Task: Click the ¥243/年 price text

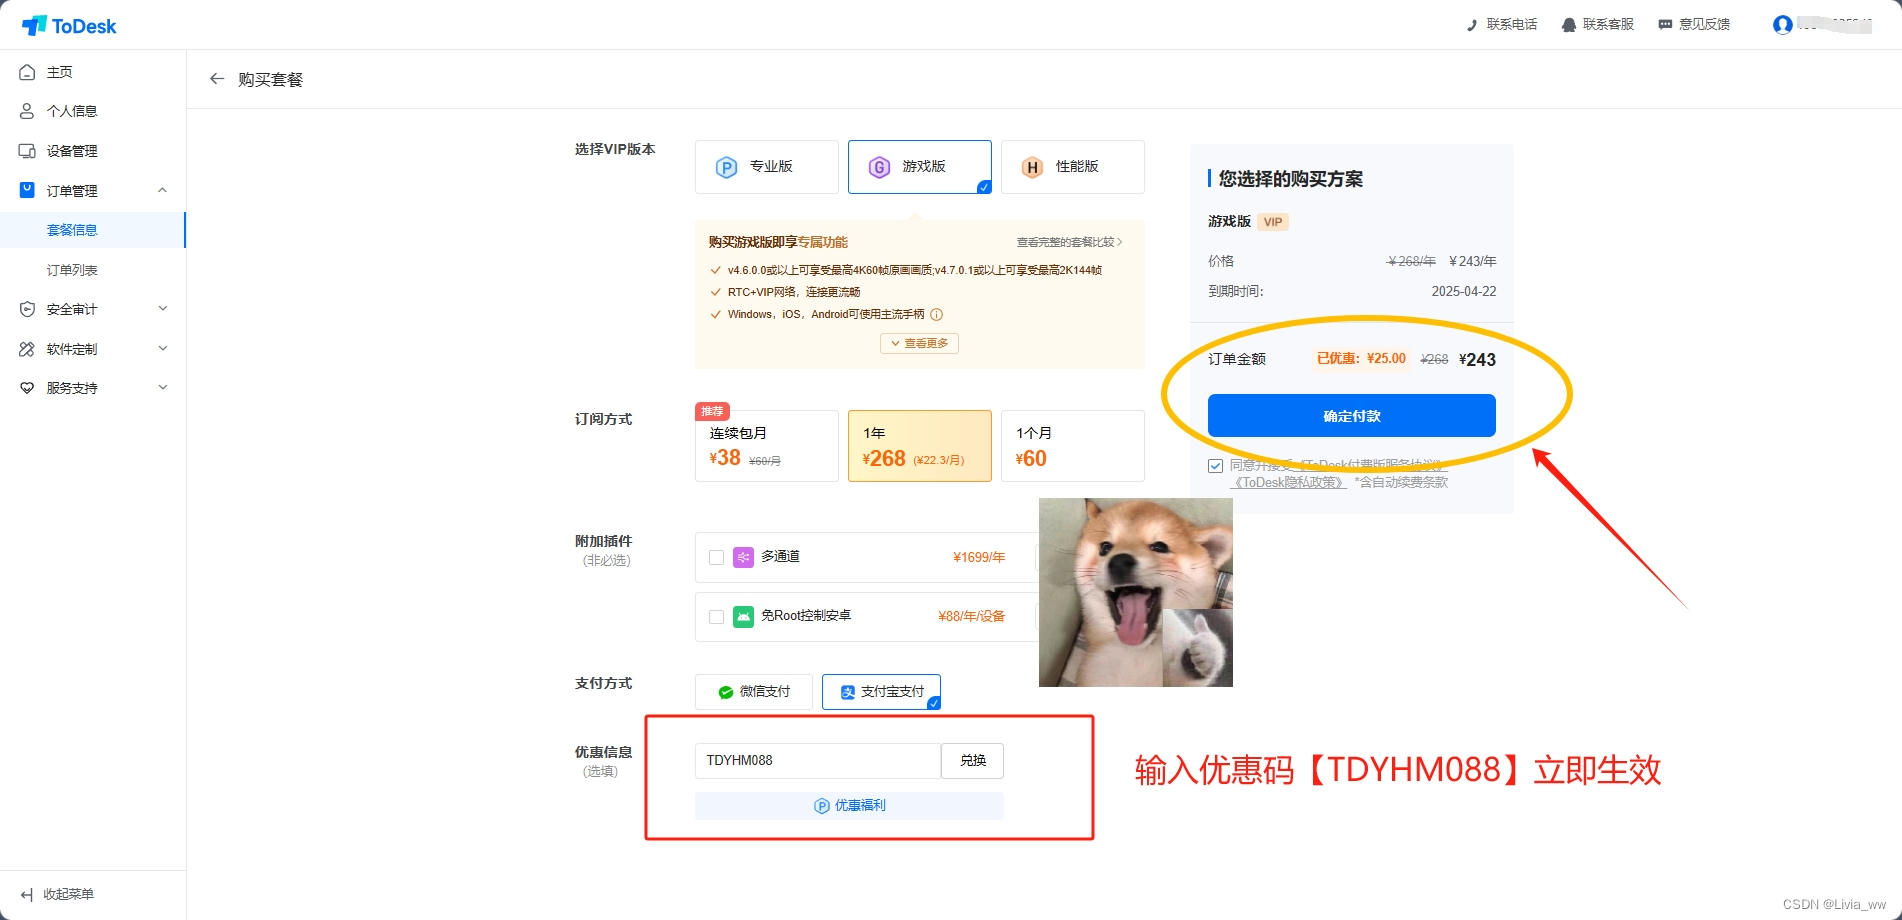Action: pos(1473,261)
